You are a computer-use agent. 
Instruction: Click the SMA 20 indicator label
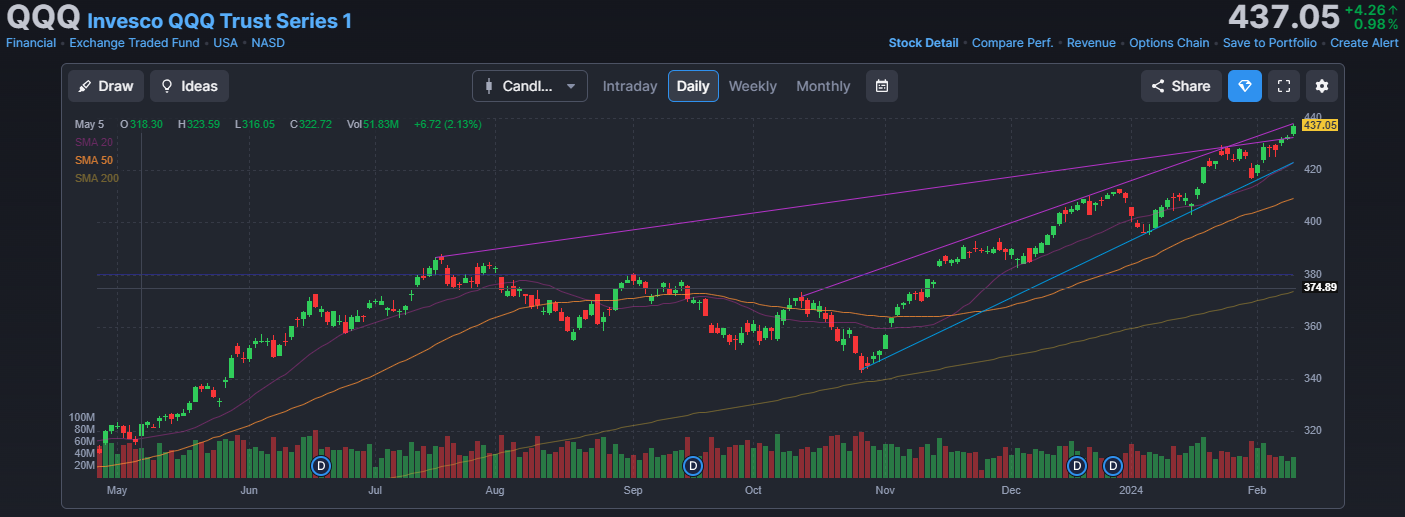click(94, 142)
